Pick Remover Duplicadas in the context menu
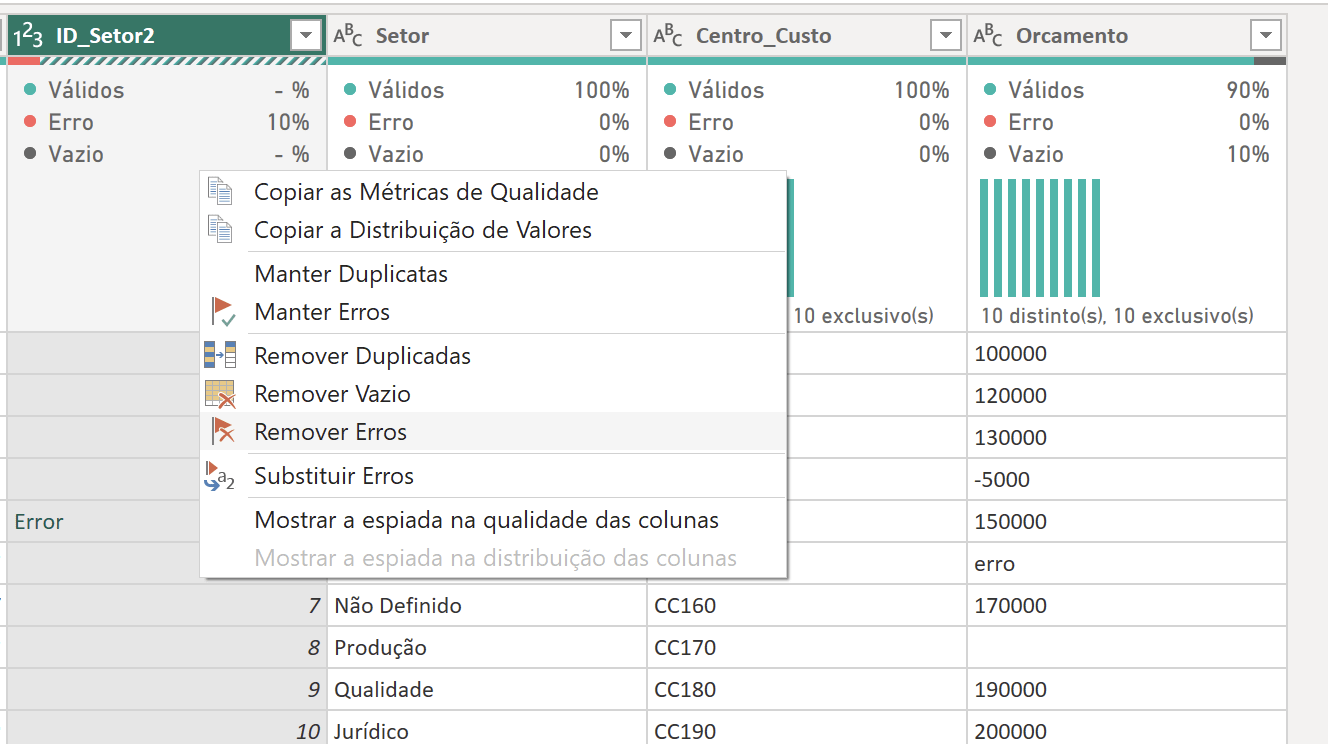Screen dimensions: 1328x744 (494, 356)
